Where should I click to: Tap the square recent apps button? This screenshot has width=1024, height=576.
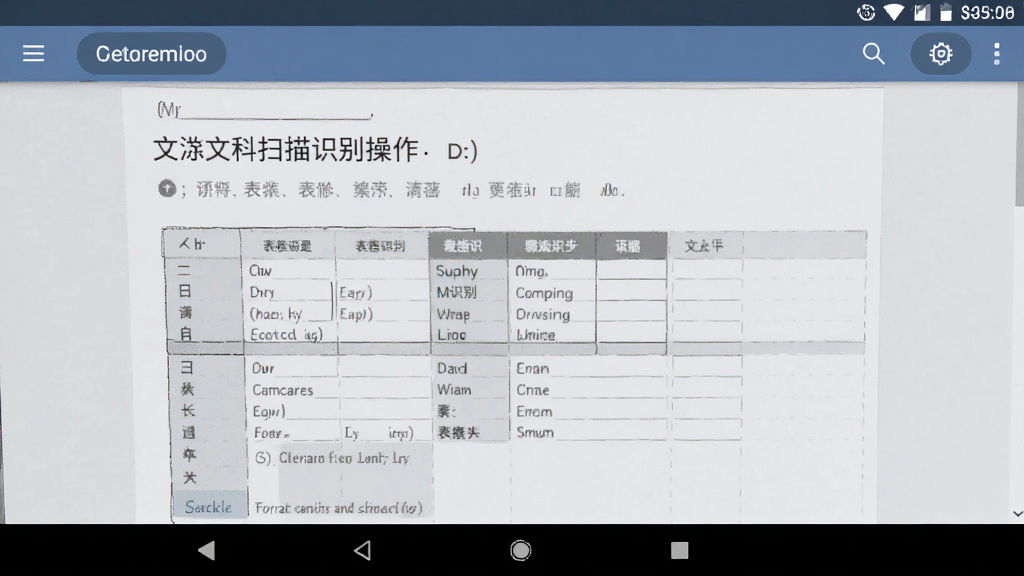pyautogui.click(x=679, y=551)
